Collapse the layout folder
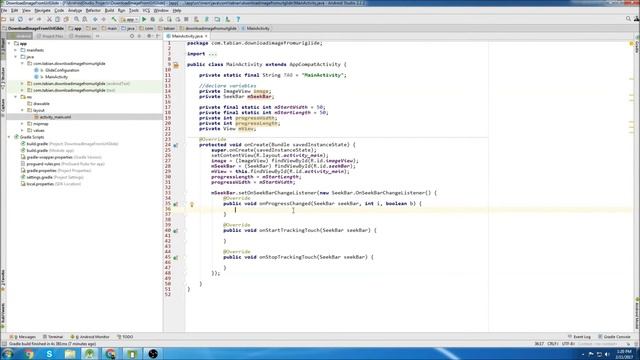This screenshot has height=360, width=640. (22, 110)
